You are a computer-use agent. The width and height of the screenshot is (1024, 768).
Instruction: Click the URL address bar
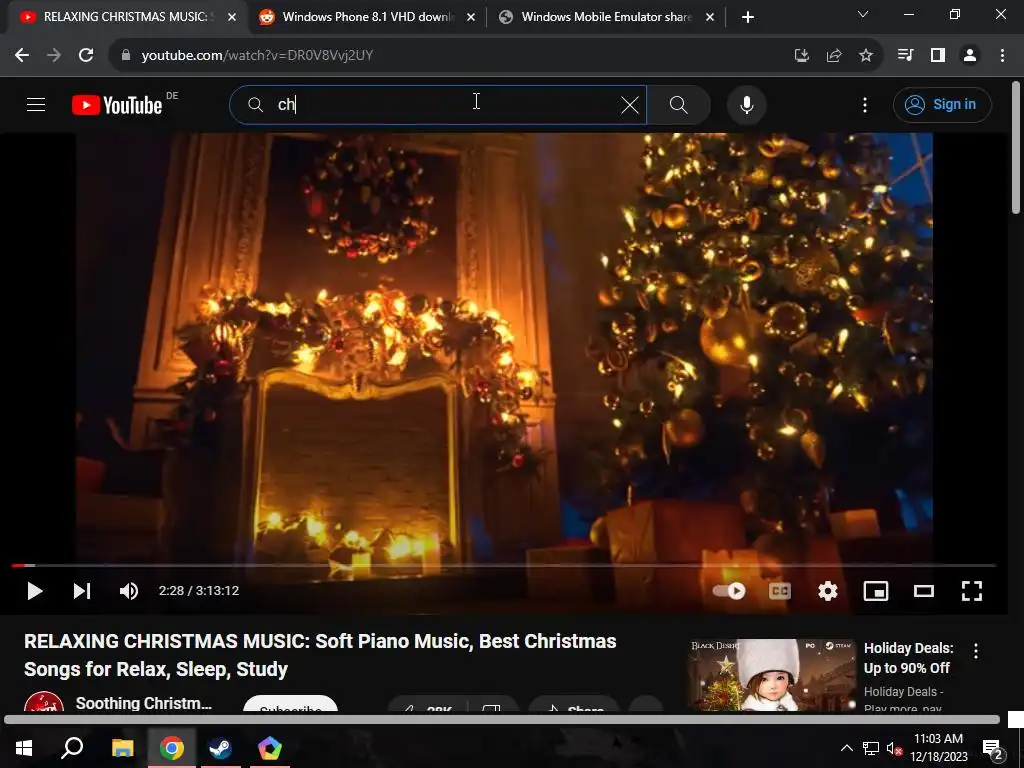[x=451, y=56]
